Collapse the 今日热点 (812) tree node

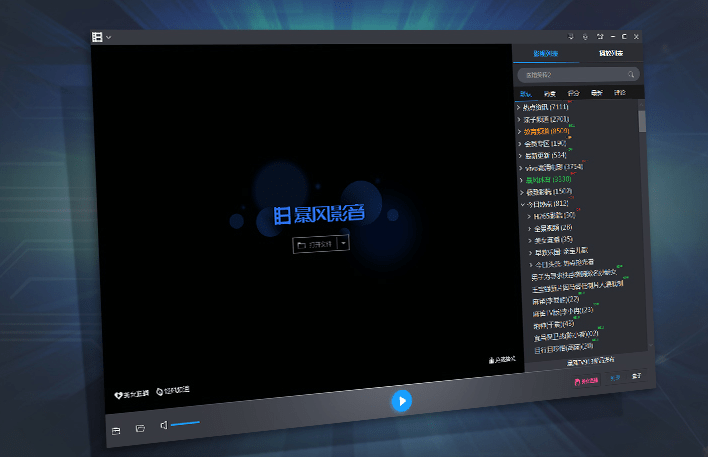(522, 204)
